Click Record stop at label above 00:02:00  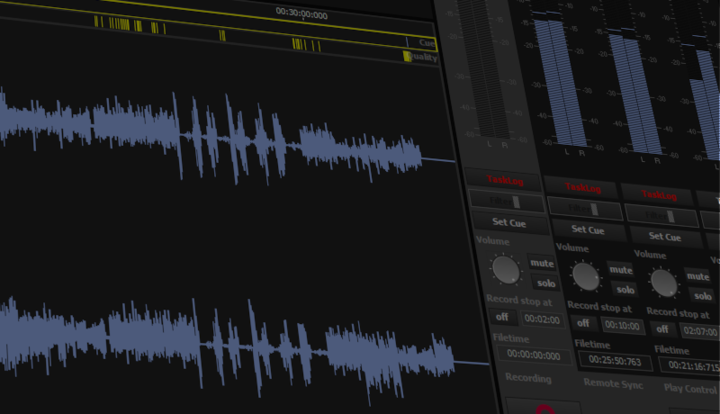point(519,301)
